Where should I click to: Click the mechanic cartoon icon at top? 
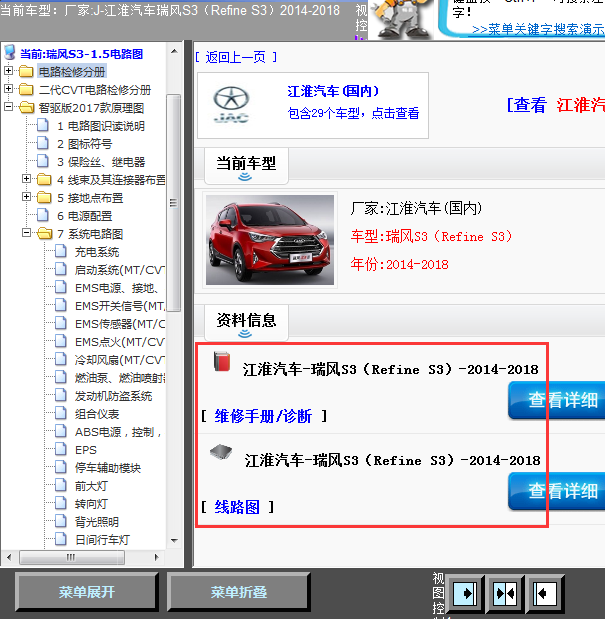tap(405, 18)
